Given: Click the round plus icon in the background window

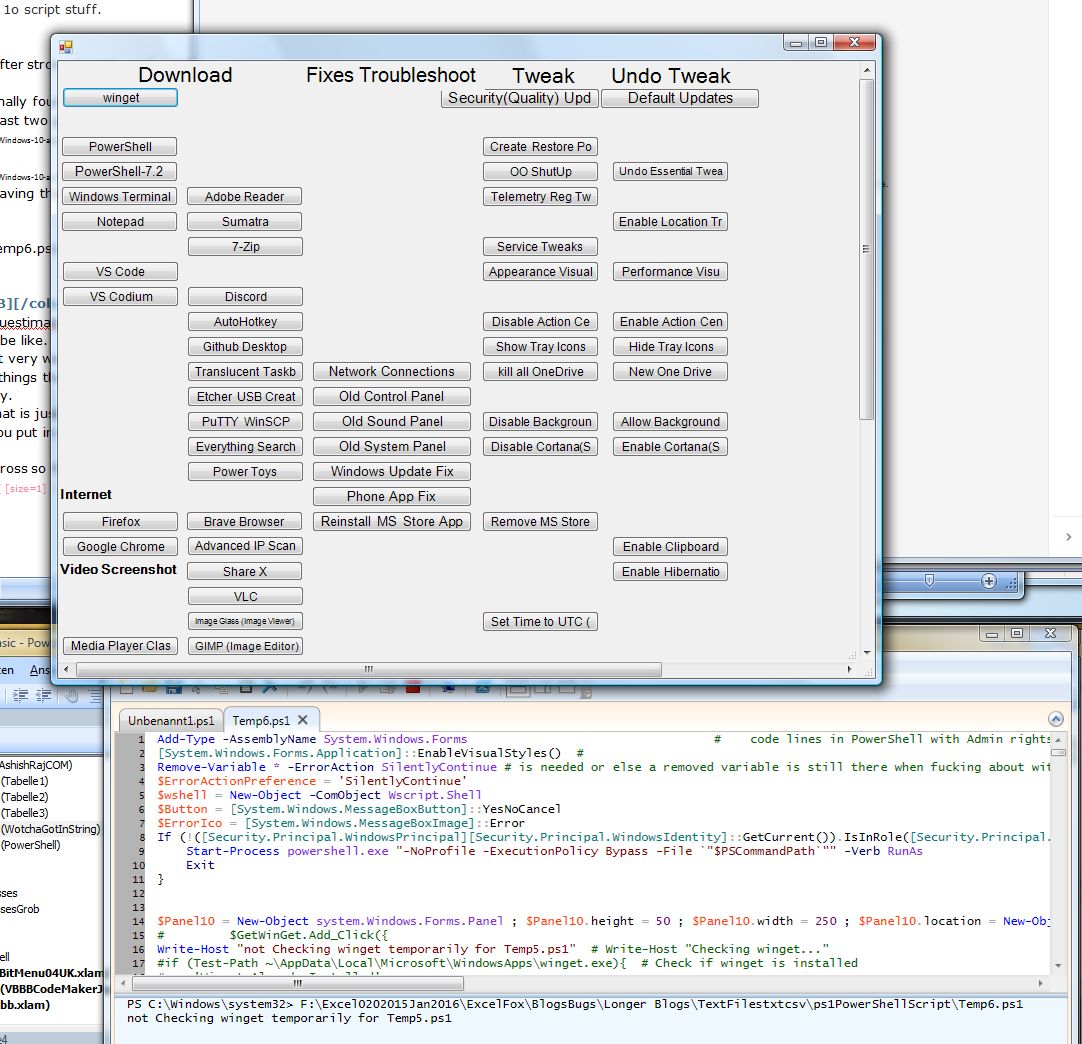Looking at the screenshot, I should tap(988, 581).
